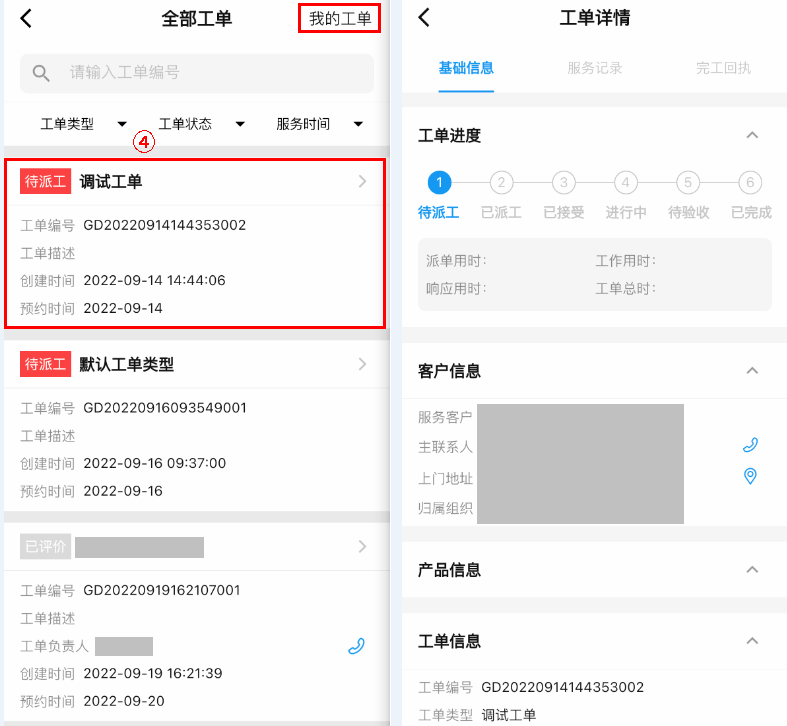Viewport: 787px width, 726px height.
Task: Select progress step 4 进行中
Action: tap(625, 182)
